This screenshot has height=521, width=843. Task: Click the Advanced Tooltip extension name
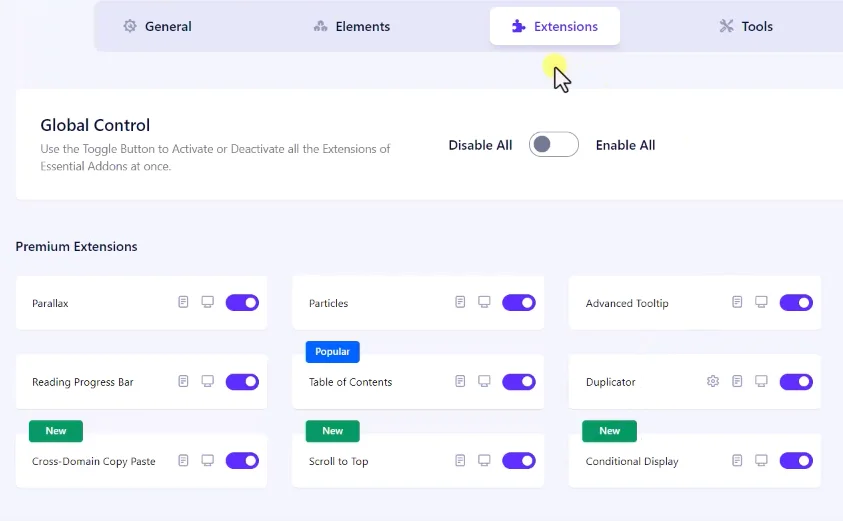tap(627, 303)
